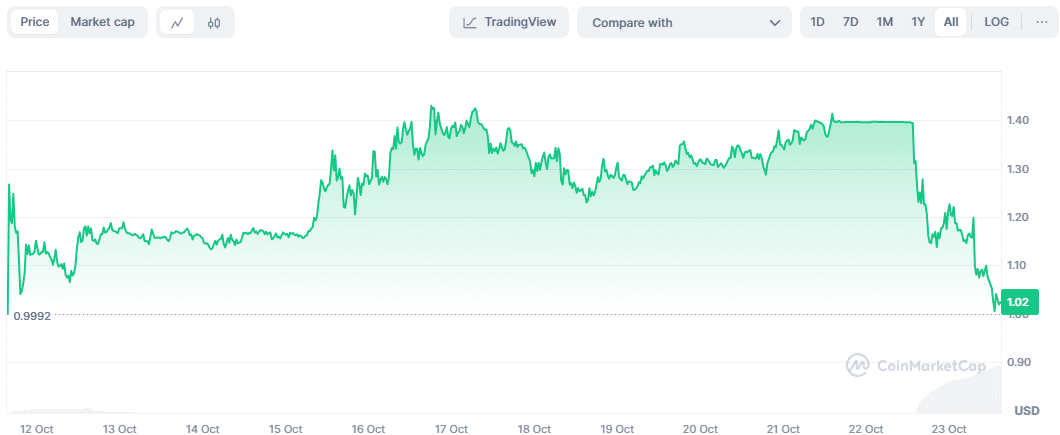Click the CoinMarketCap watermark logo
This screenshot has width=1060, height=435.
(857, 366)
